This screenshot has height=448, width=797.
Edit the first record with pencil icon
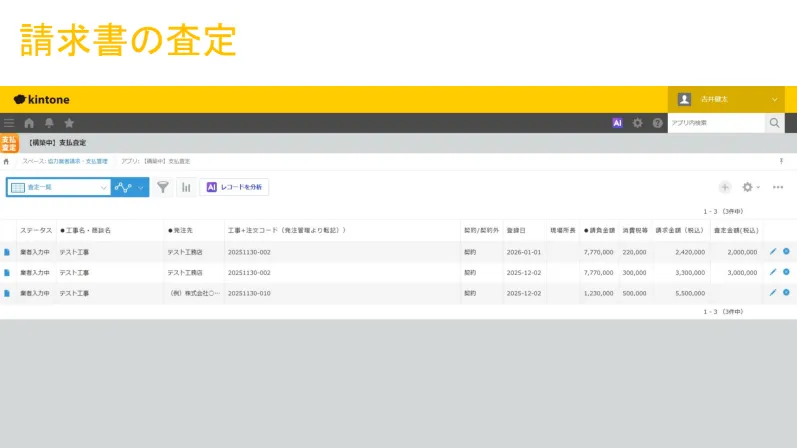(x=772, y=252)
